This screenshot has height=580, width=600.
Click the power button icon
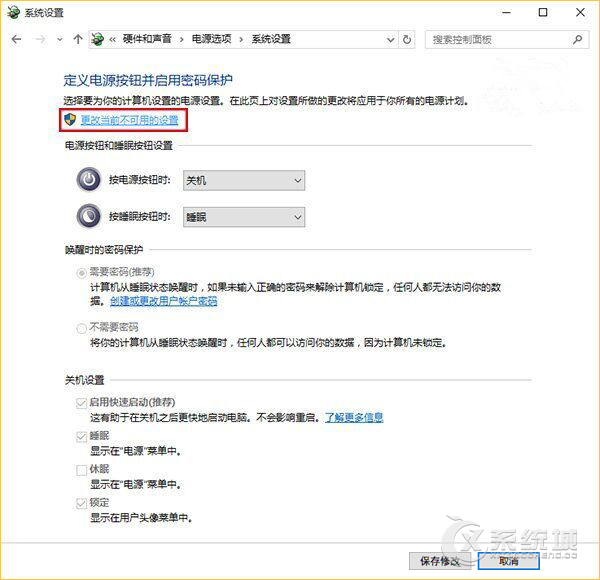coord(89,179)
